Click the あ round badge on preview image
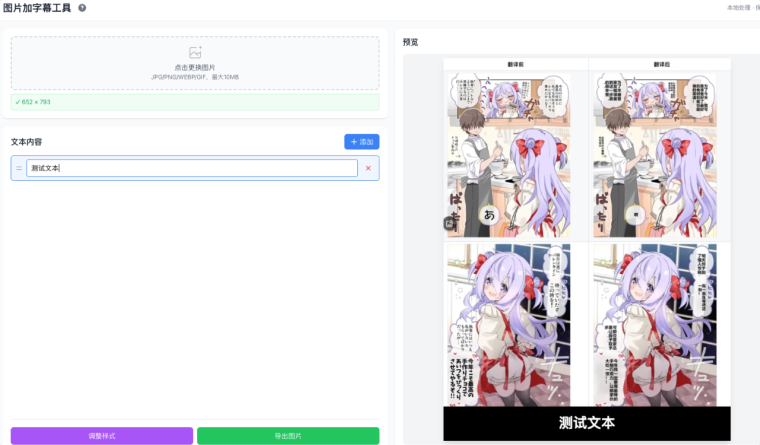Screen dimensions: 760x445 click(490, 214)
